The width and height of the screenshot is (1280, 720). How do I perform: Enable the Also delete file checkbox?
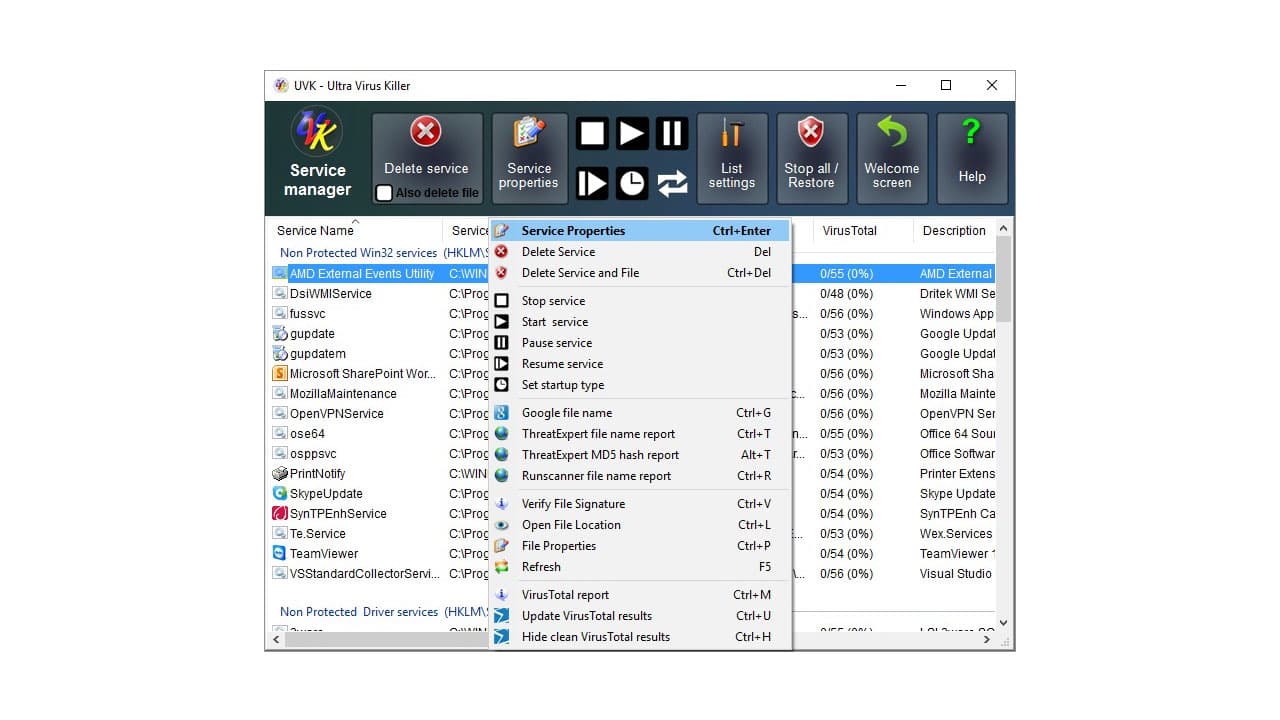point(384,193)
